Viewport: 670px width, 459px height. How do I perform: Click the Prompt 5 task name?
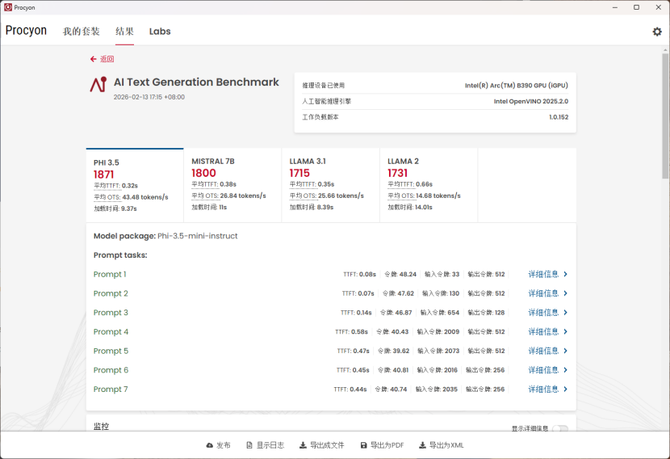coord(111,351)
